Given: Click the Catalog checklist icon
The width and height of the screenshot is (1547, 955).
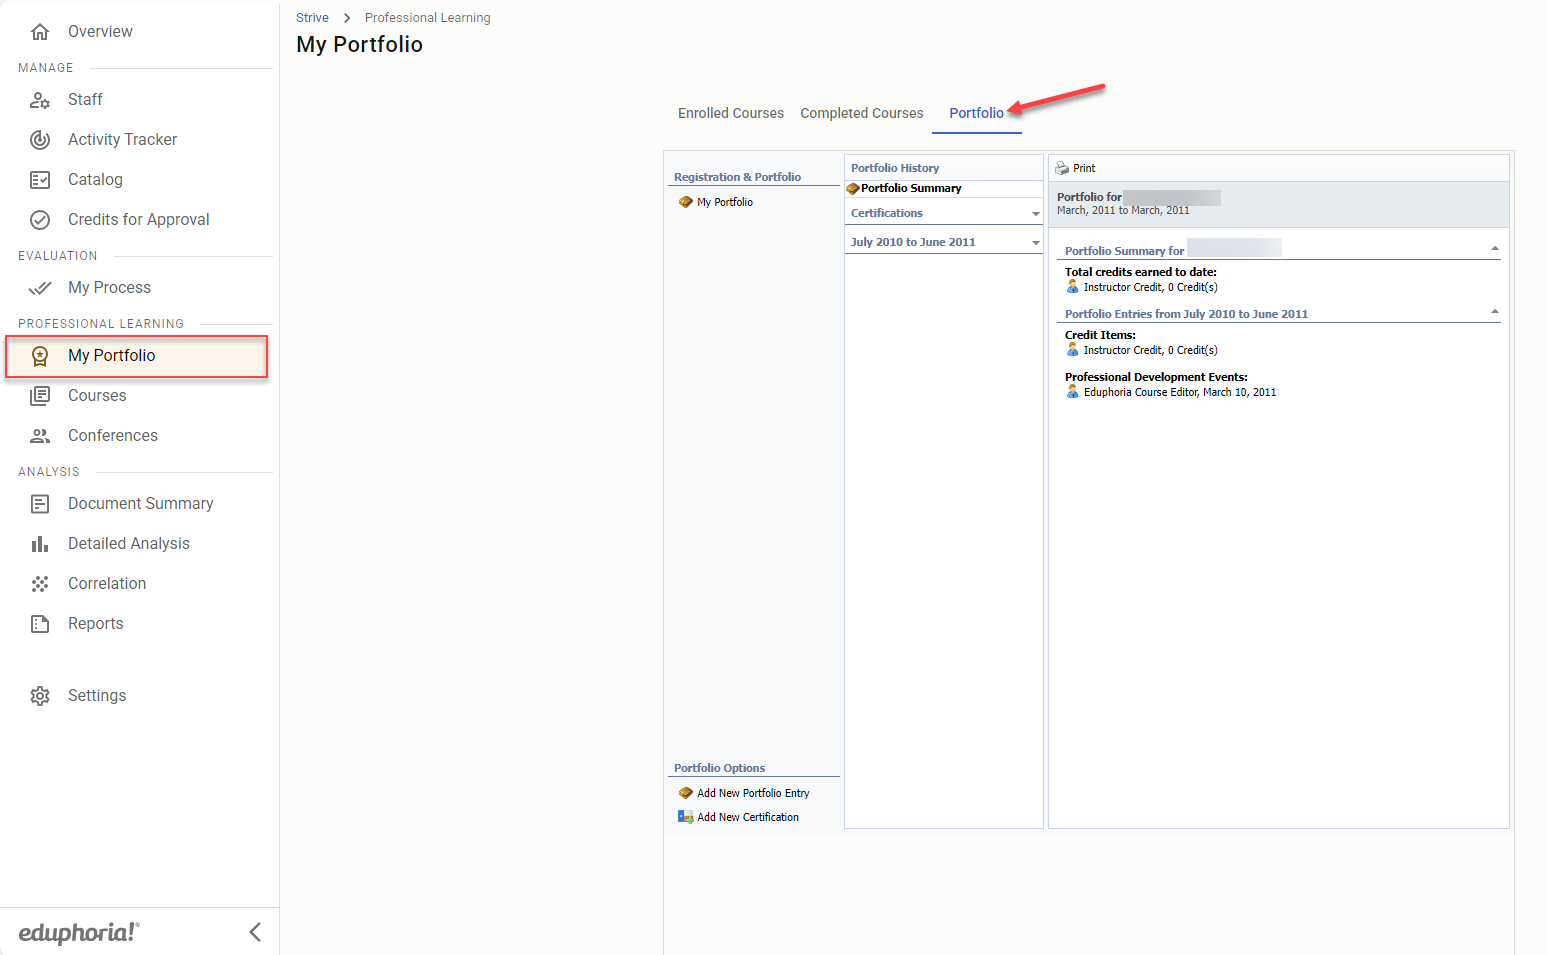Looking at the screenshot, I should (40, 180).
